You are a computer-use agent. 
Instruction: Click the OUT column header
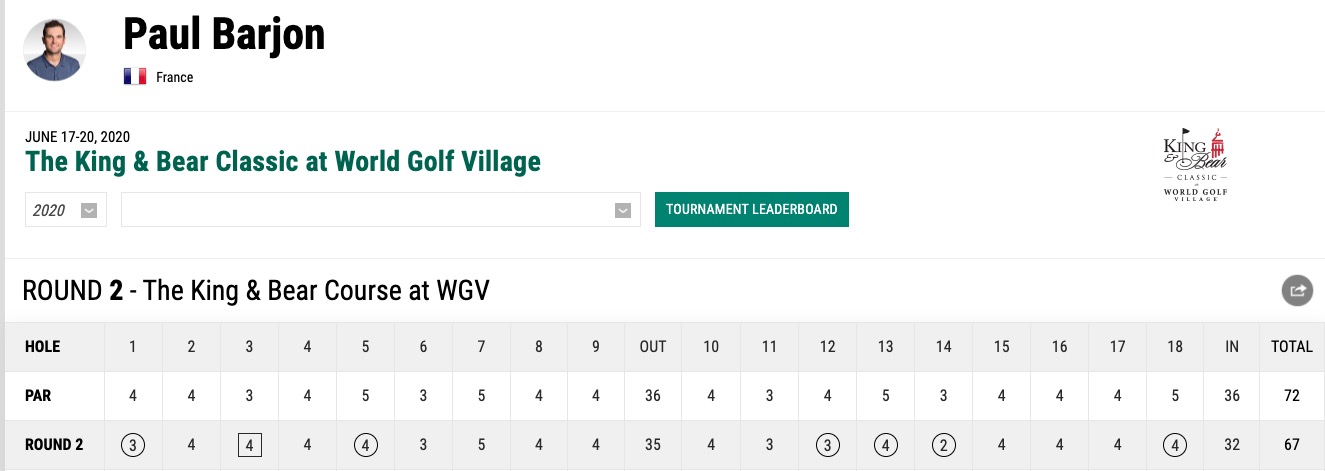pyautogui.click(x=653, y=347)
